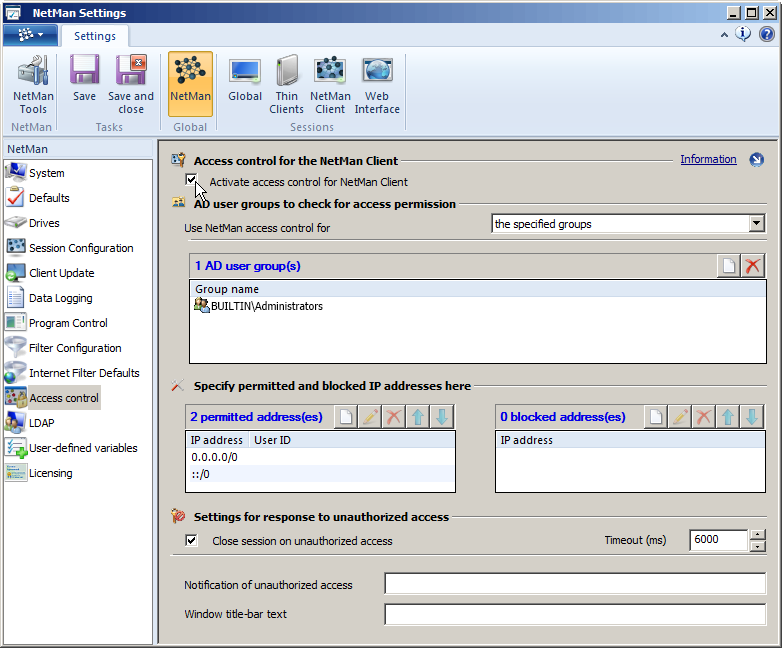782x648 pixels.
Task: Select the Global sessions icon
Action: click(x=245, y=85)
